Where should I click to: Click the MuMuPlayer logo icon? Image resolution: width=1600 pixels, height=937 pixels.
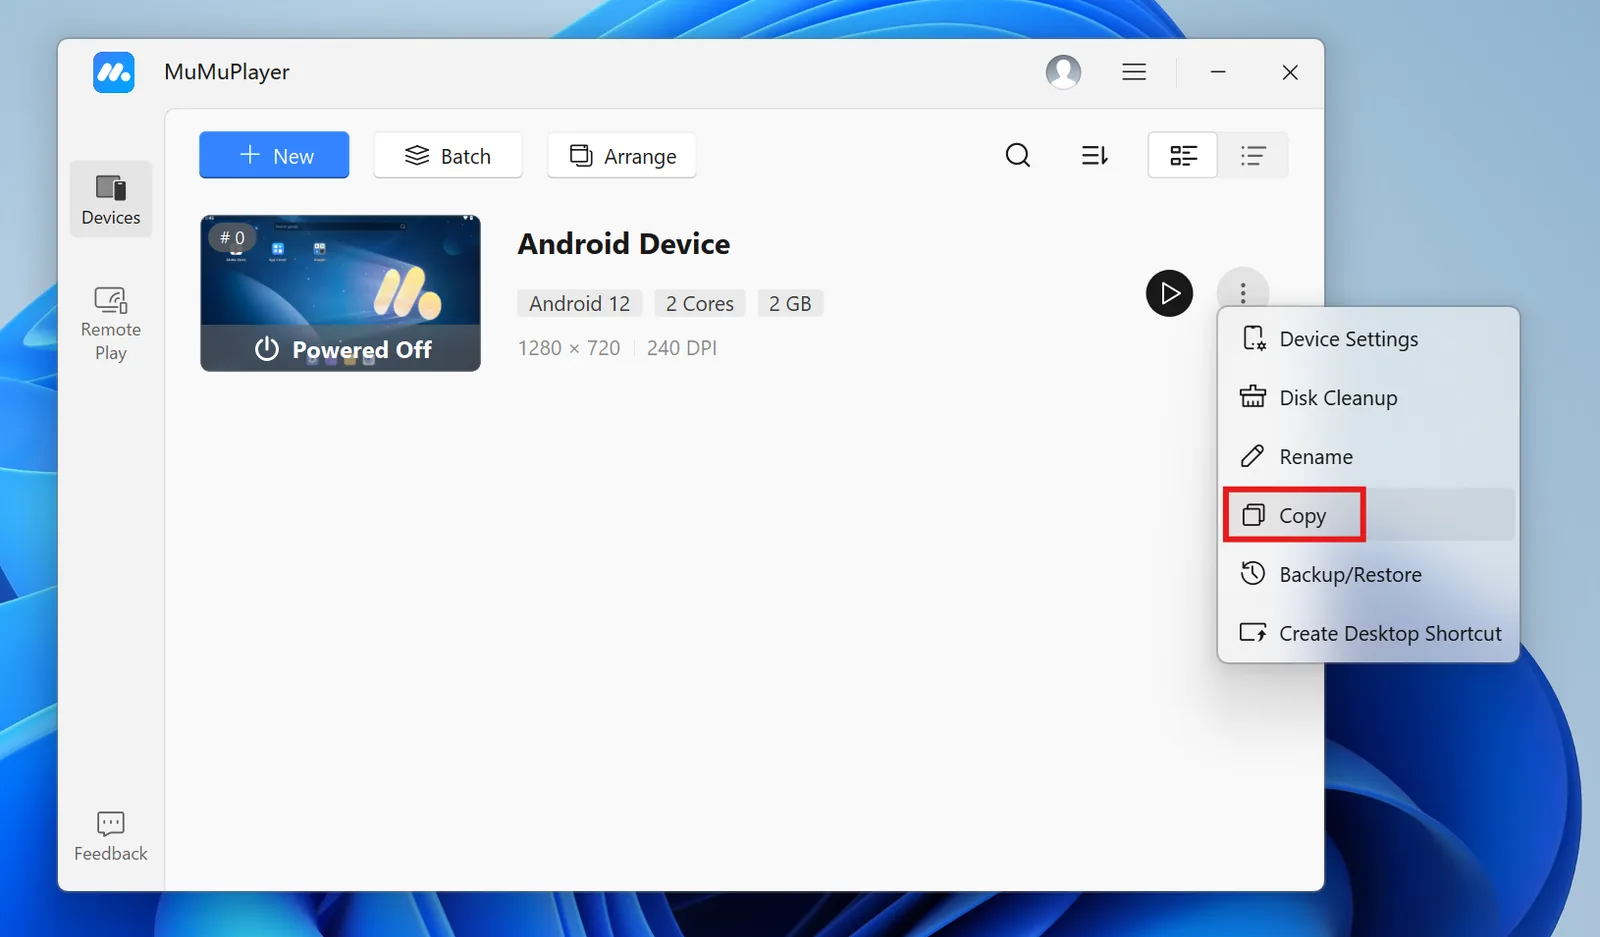tap(114, 72)
